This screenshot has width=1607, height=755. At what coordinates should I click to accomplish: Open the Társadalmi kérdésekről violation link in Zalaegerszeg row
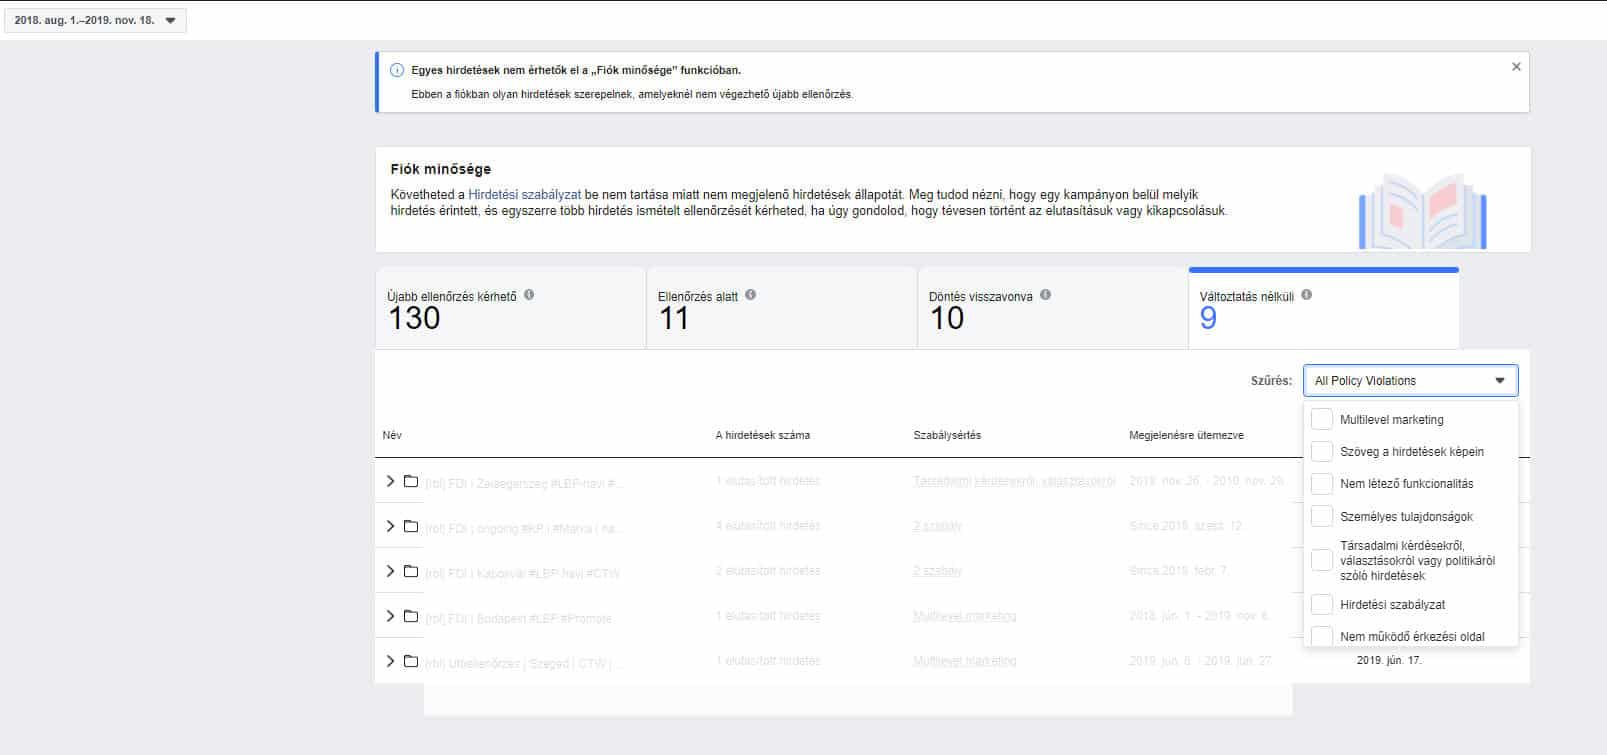(1014, 481)
